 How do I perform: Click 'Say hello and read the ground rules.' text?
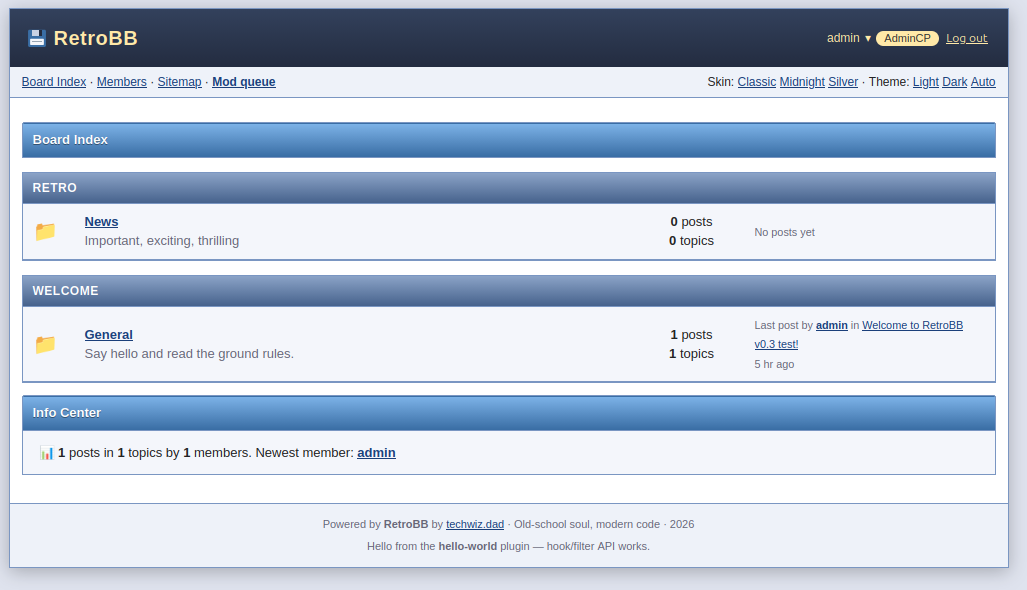[189, 354]
